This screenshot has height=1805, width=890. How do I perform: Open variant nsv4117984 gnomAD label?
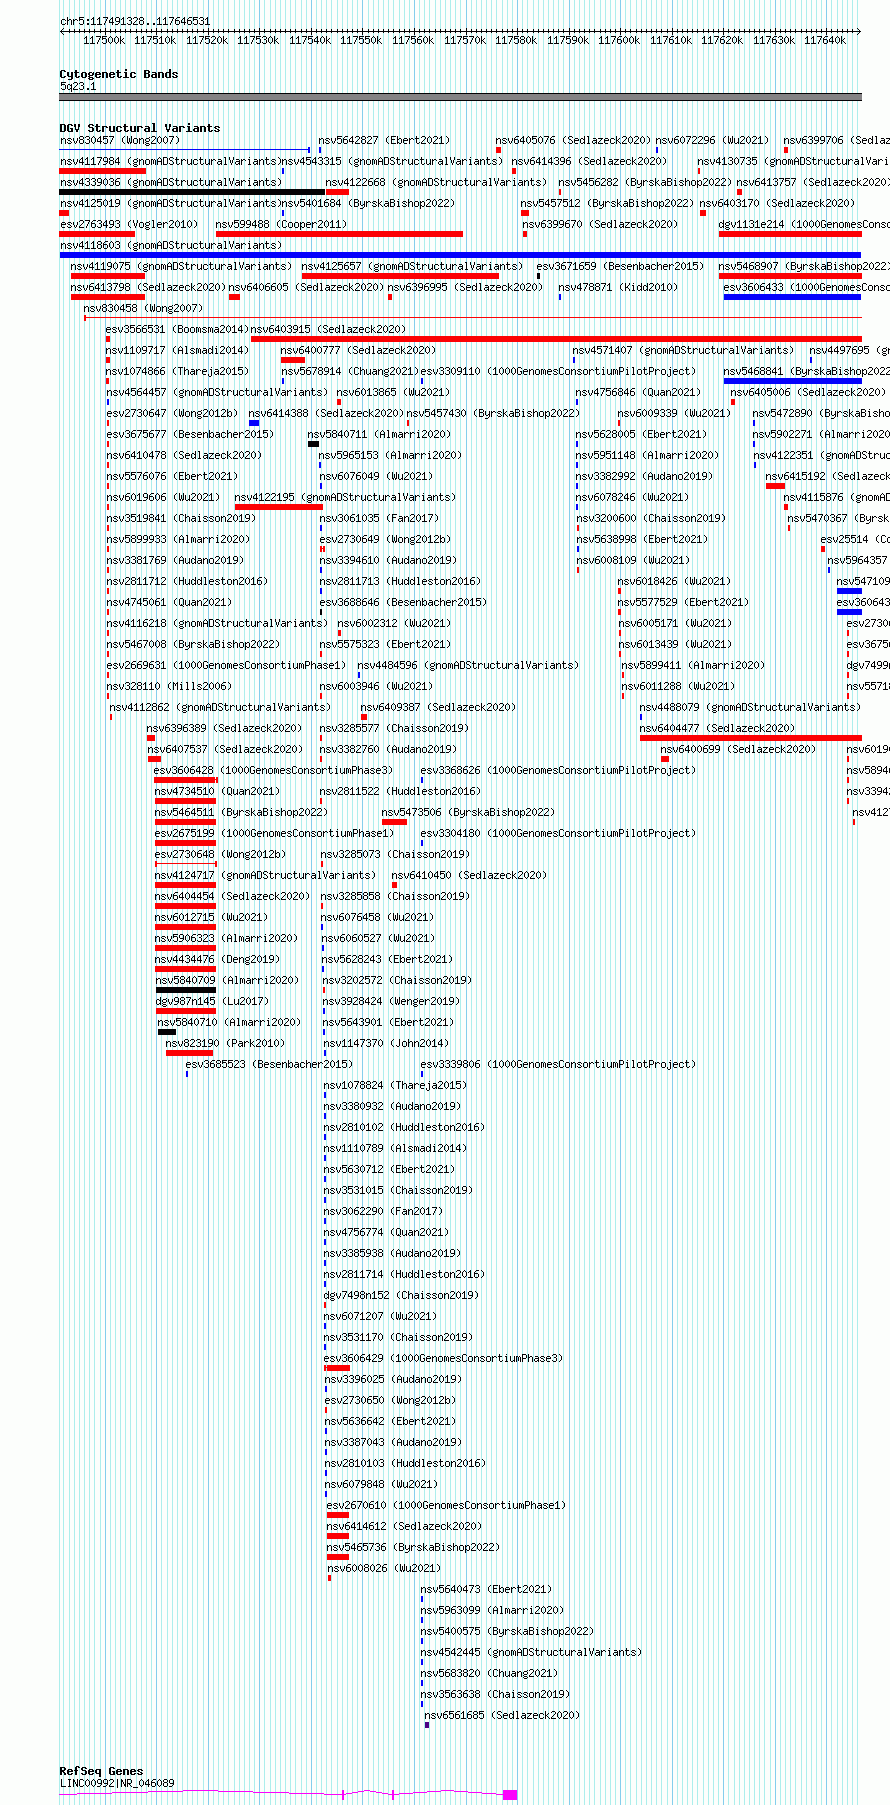coord(169,161)
